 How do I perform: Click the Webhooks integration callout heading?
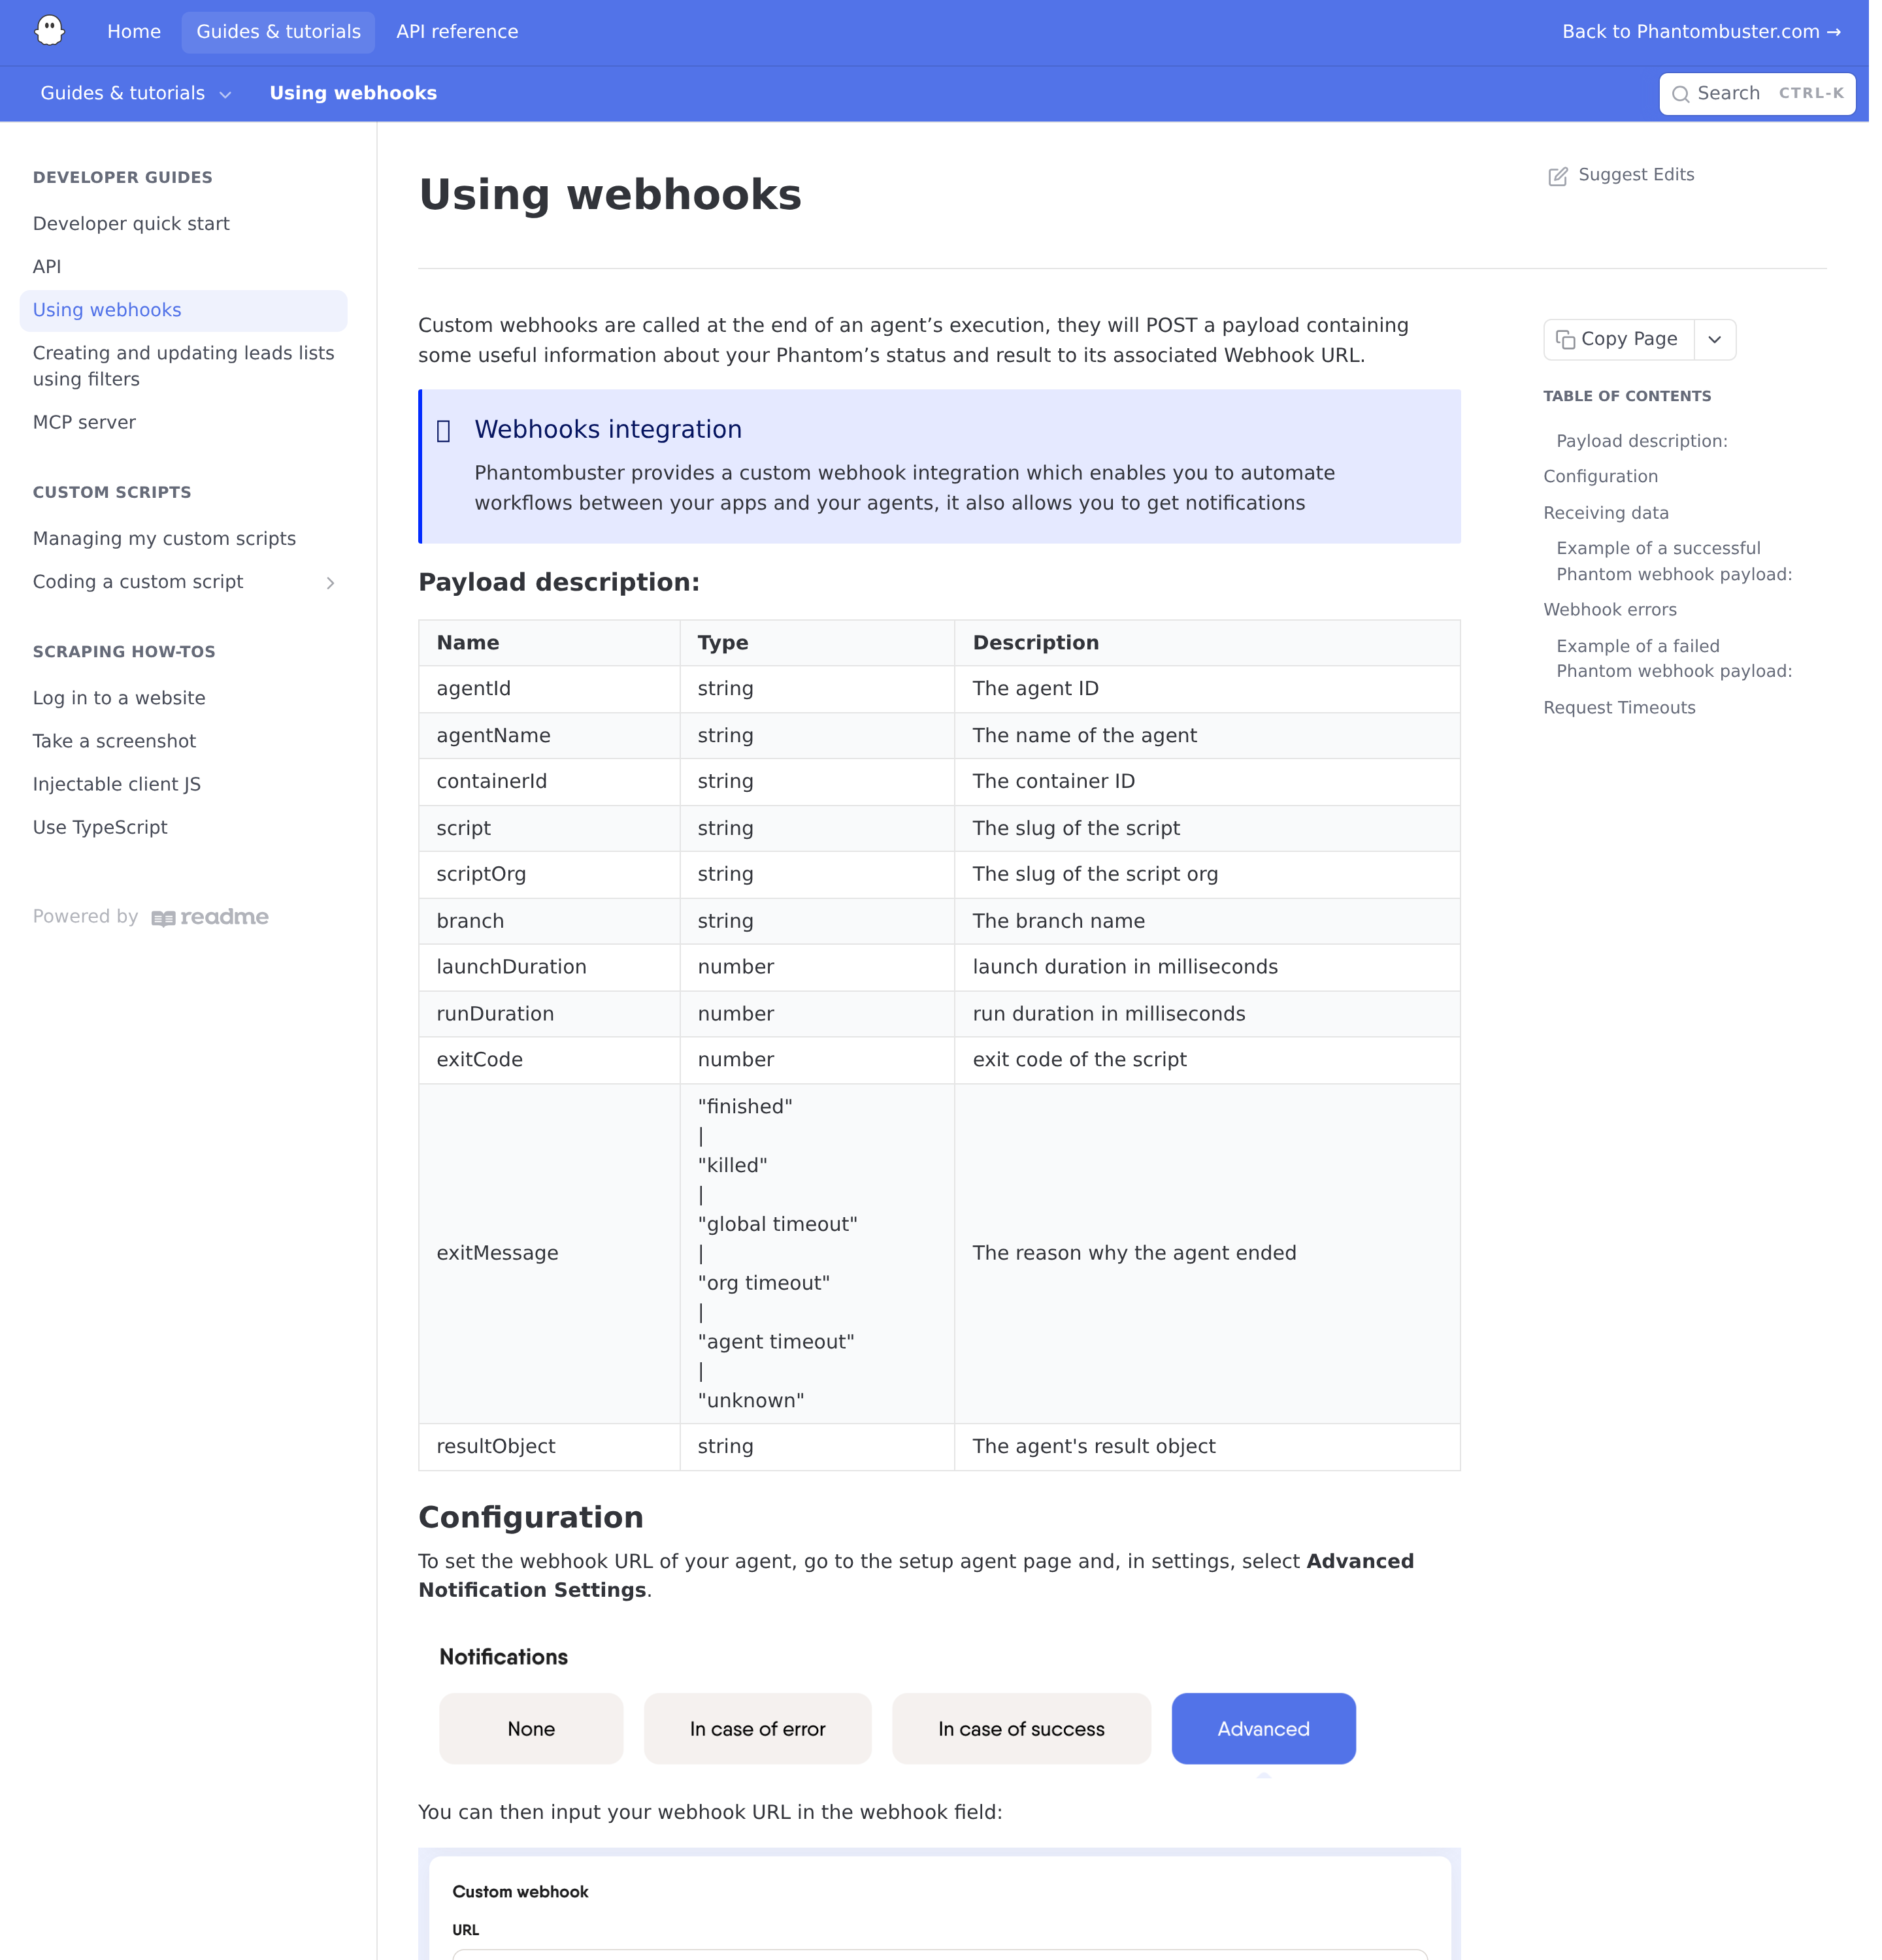[608, 430]
